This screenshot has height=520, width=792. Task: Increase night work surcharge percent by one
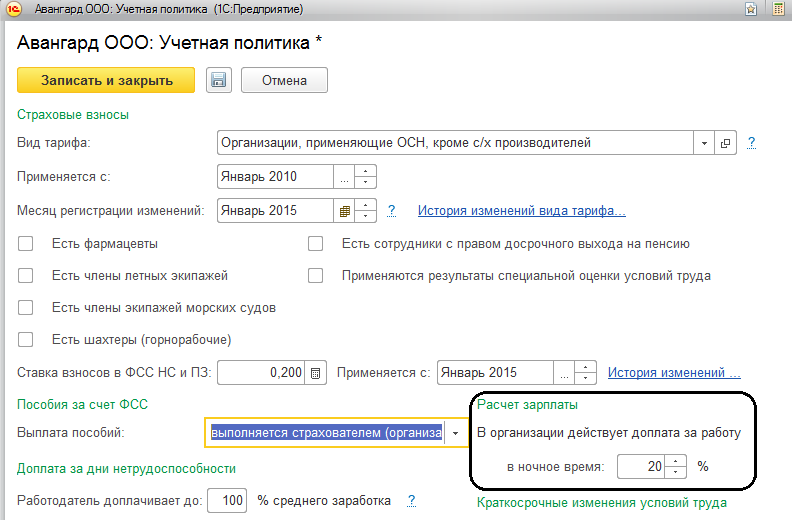point(677,460)
